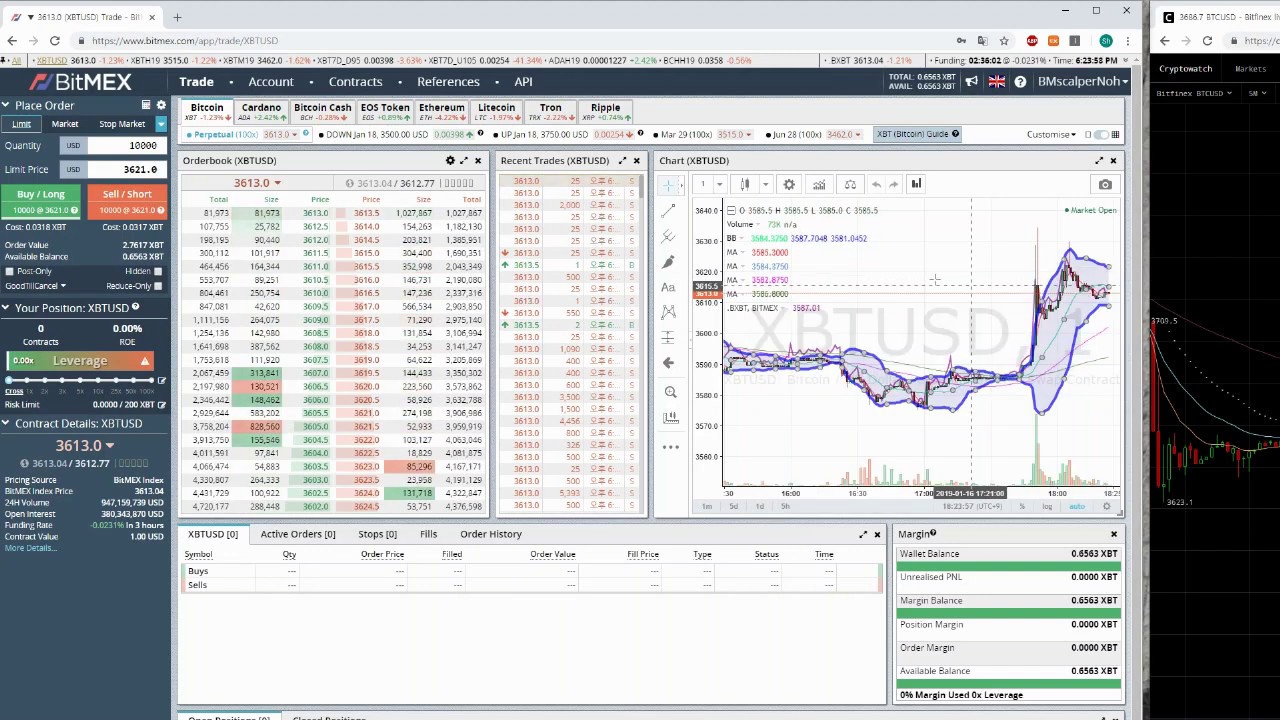The width and height of the screenshot is (1280, 720).
Task: Open chart bottom settings gear
Action: pos(1107,507)
